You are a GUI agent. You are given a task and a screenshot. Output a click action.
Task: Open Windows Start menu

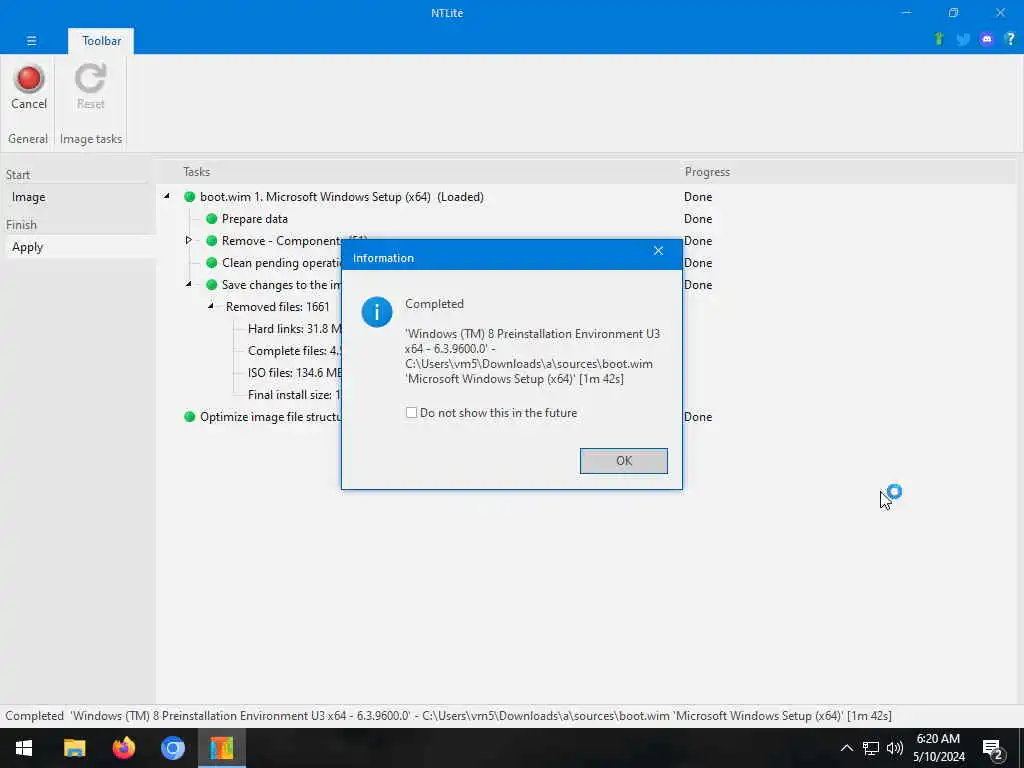(24, 748)
